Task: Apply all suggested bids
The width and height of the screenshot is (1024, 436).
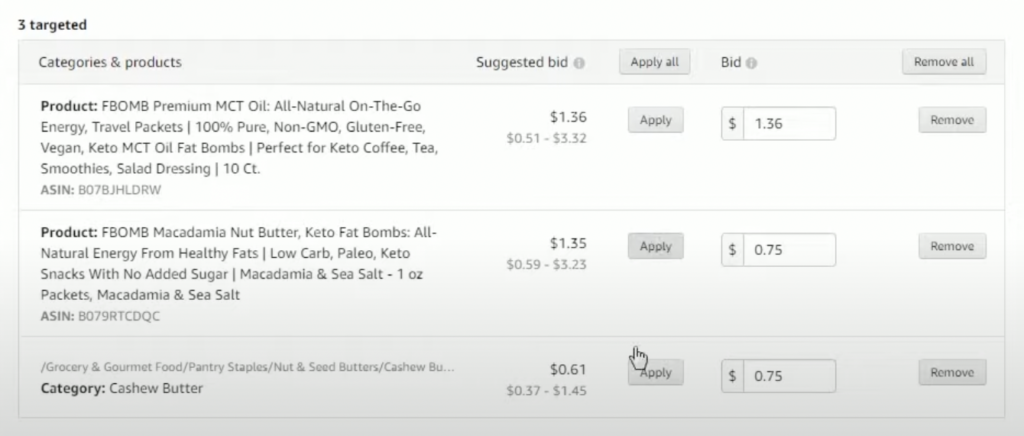Action: click(654, 62)
